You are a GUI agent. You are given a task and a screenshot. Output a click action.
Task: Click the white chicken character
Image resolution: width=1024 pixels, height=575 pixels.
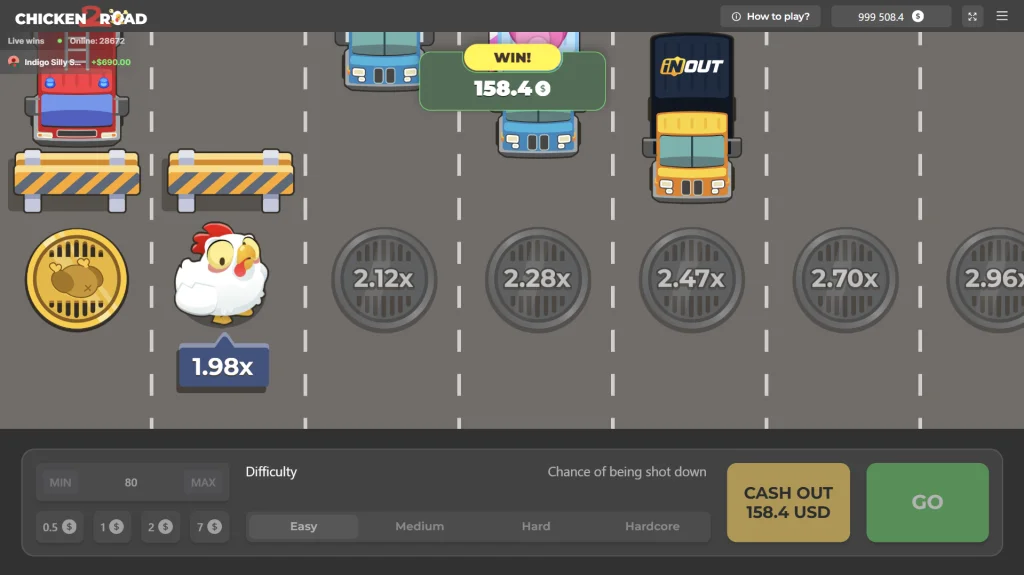pyautogui.click(x=221, y=273)
